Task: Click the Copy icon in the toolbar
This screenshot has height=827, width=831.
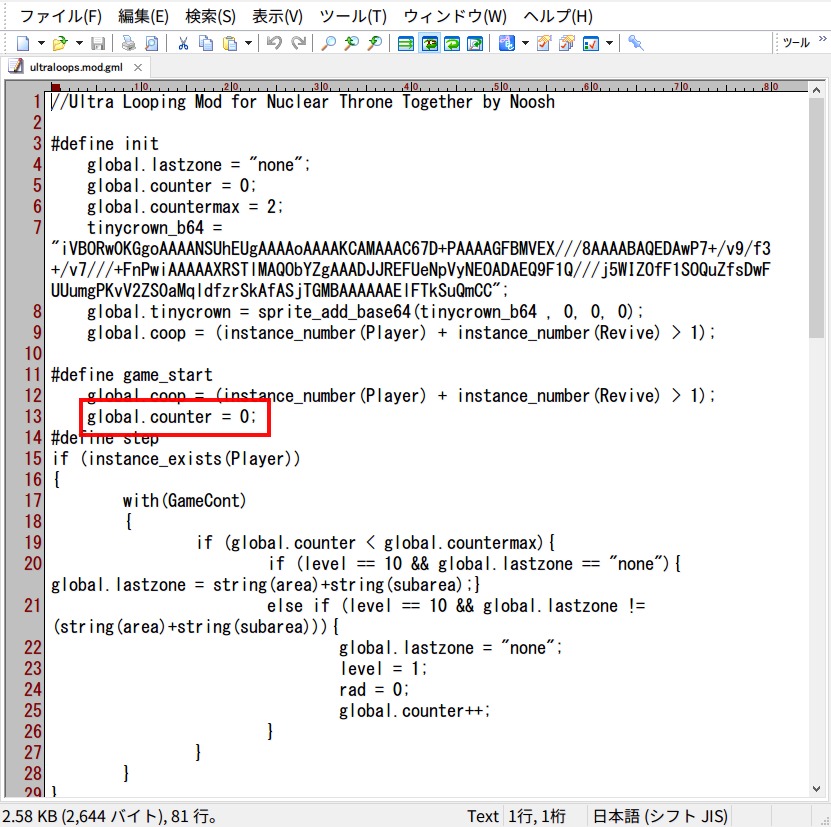Action: click(206, 43)
